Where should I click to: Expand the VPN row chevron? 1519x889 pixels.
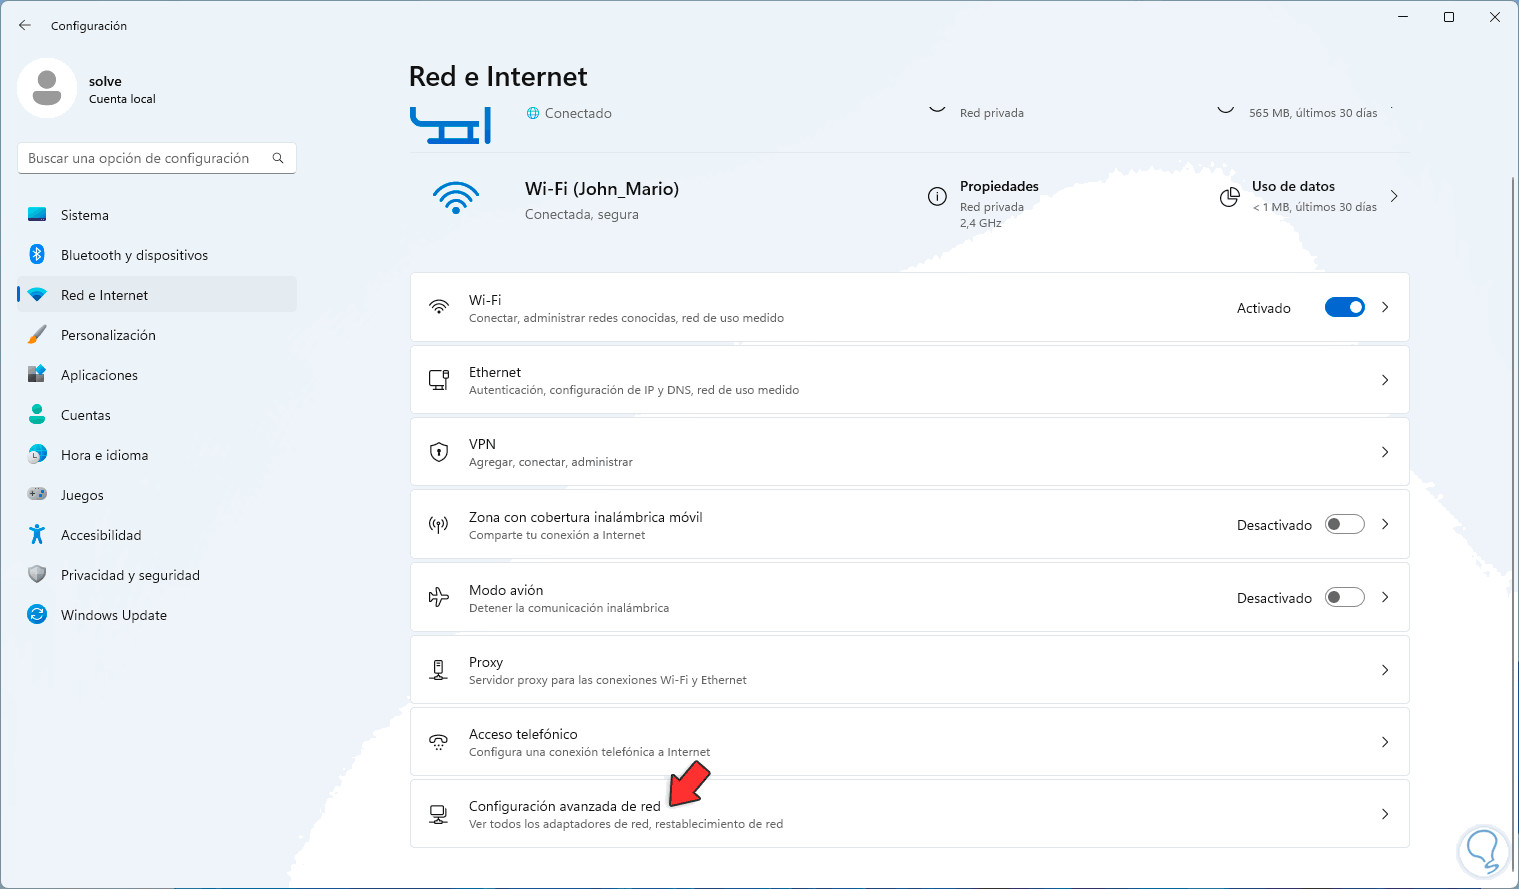pos(1385,452)
